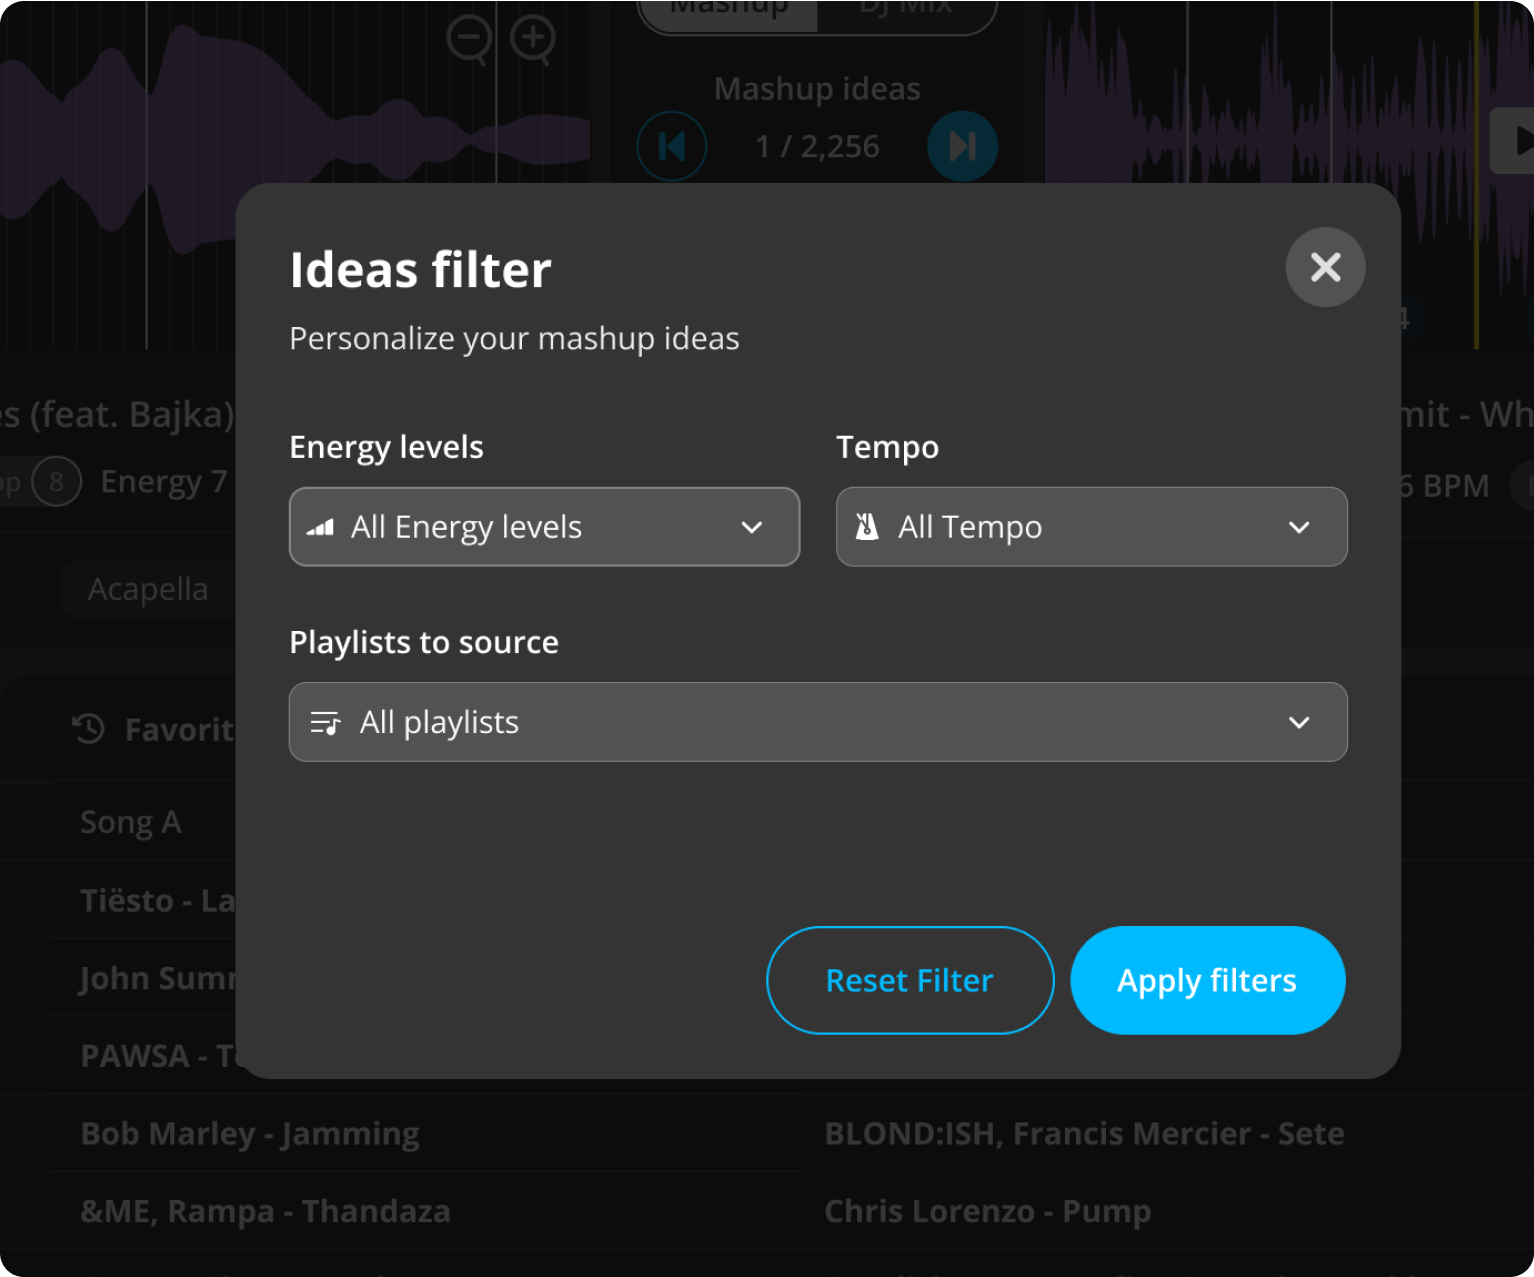The width and height of the screenshot is (1534, 1277).
Task: Go to previous mashup idea
Action: coord(672,146)
